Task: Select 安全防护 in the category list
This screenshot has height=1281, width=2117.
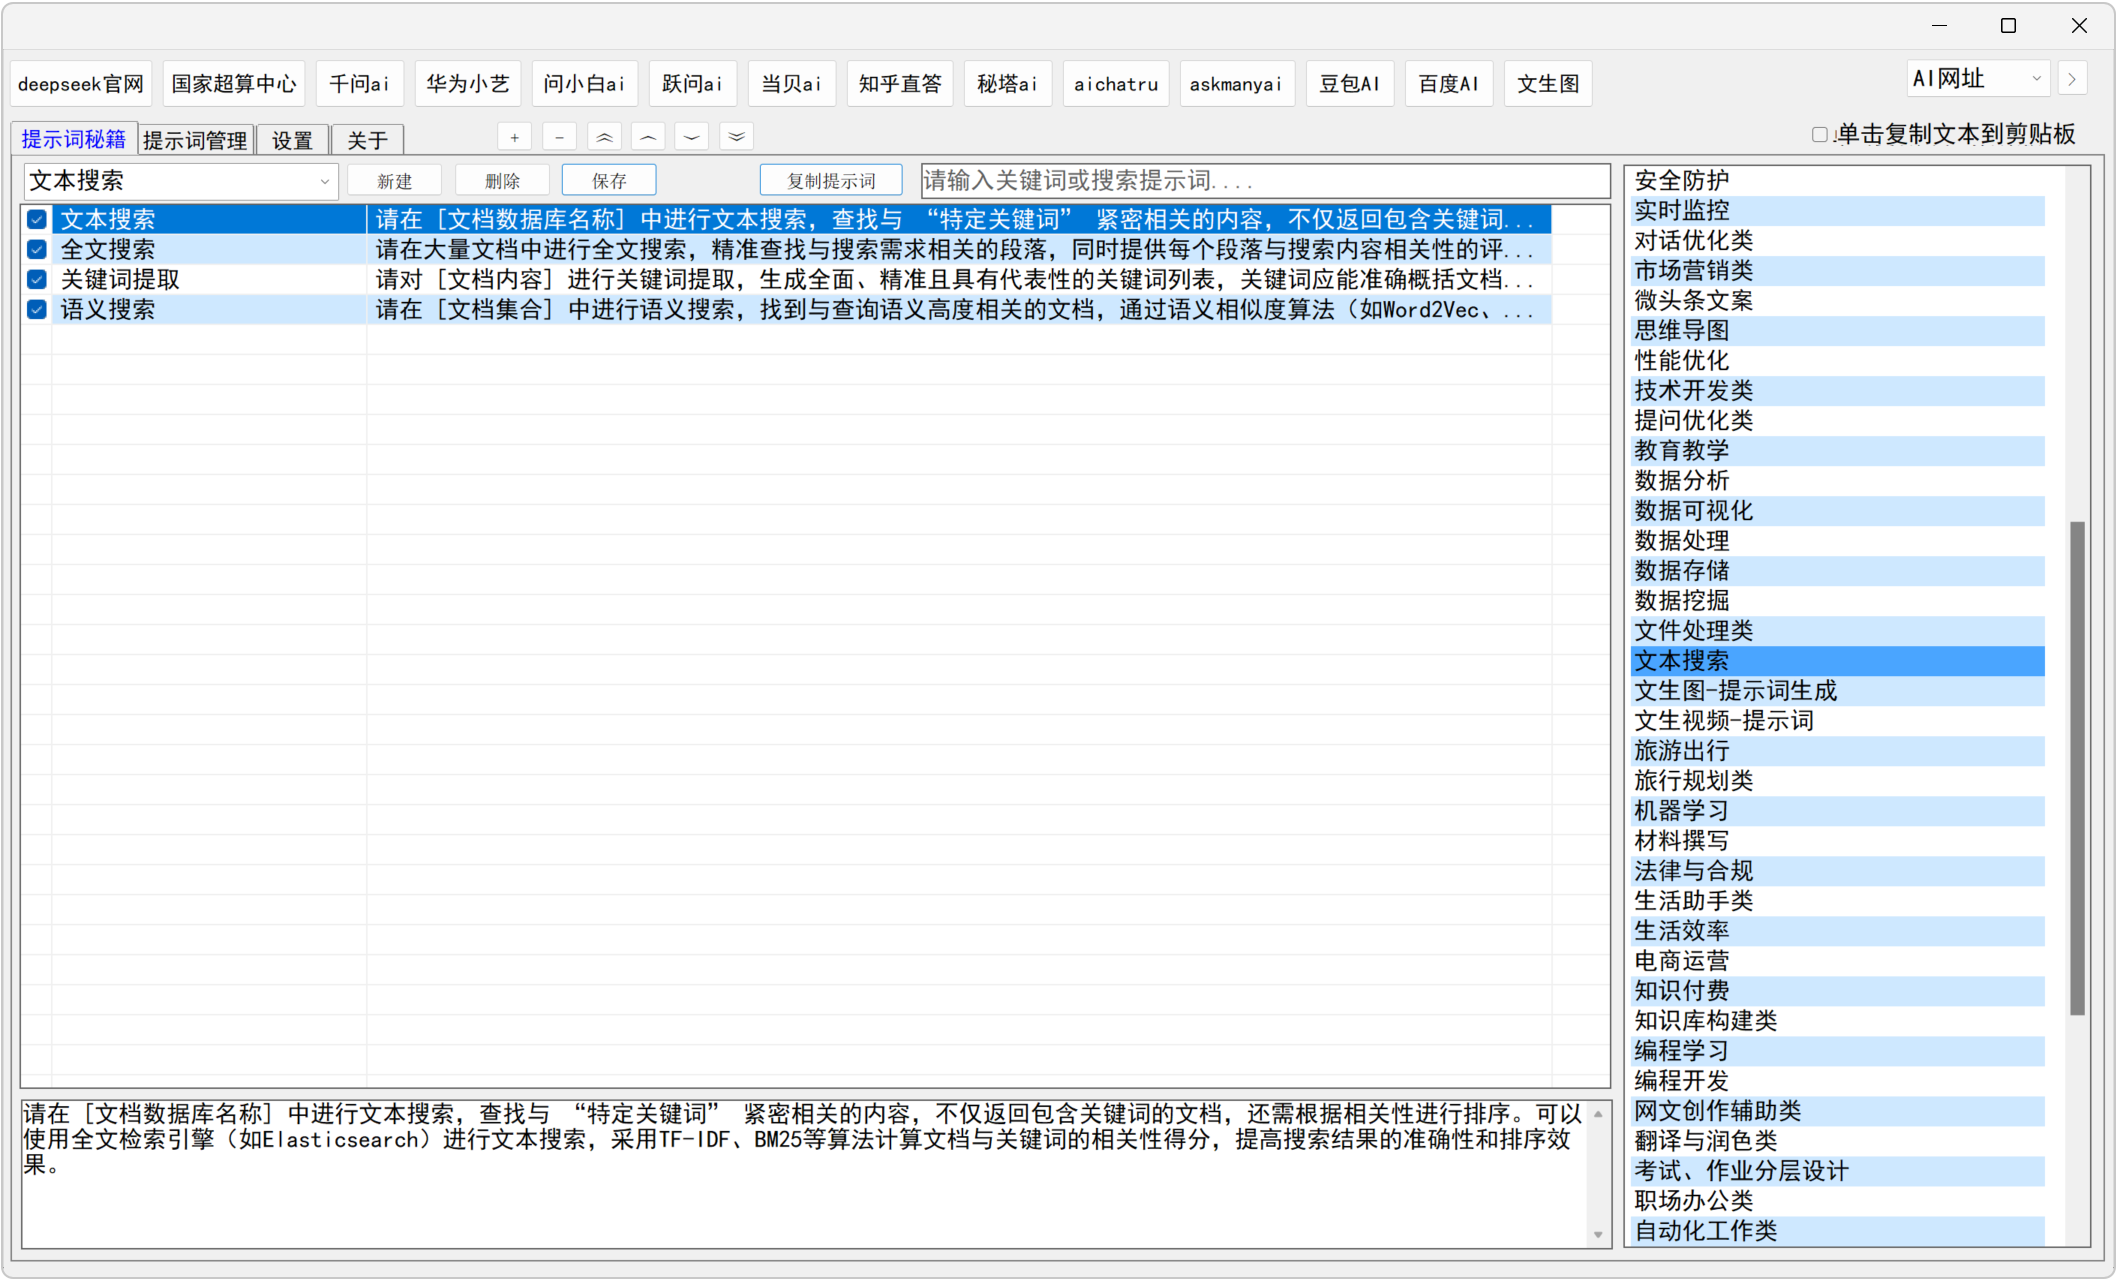Action: click(1837, 181)
